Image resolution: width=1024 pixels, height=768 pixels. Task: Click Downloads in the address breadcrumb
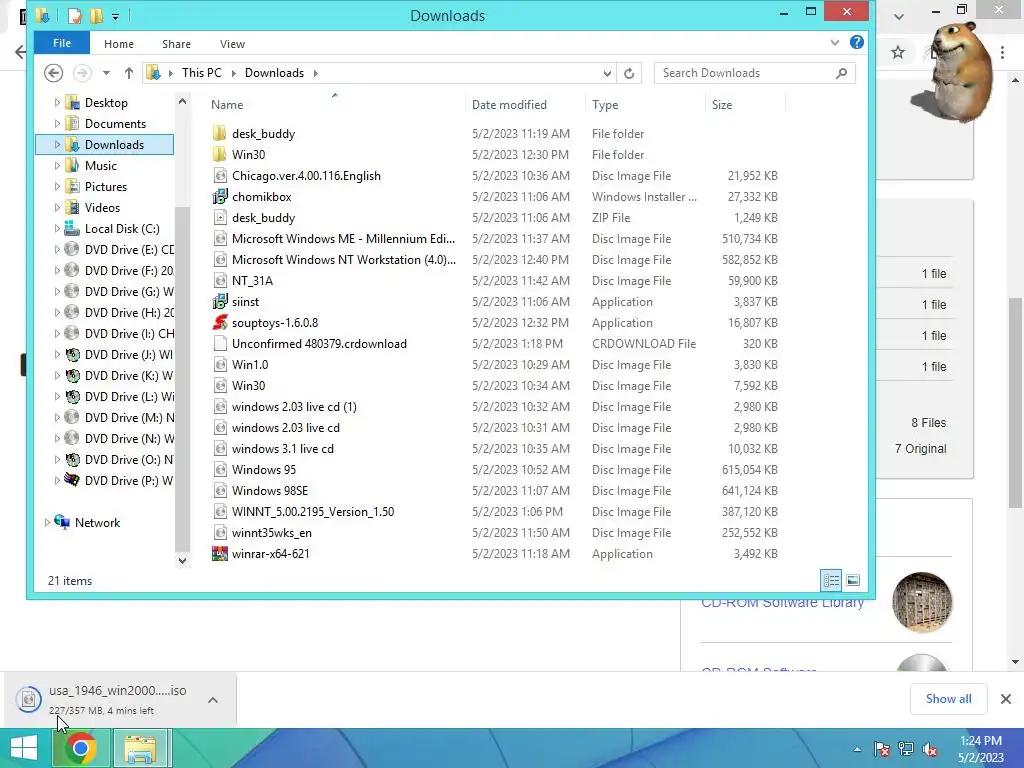click(274, 73)
